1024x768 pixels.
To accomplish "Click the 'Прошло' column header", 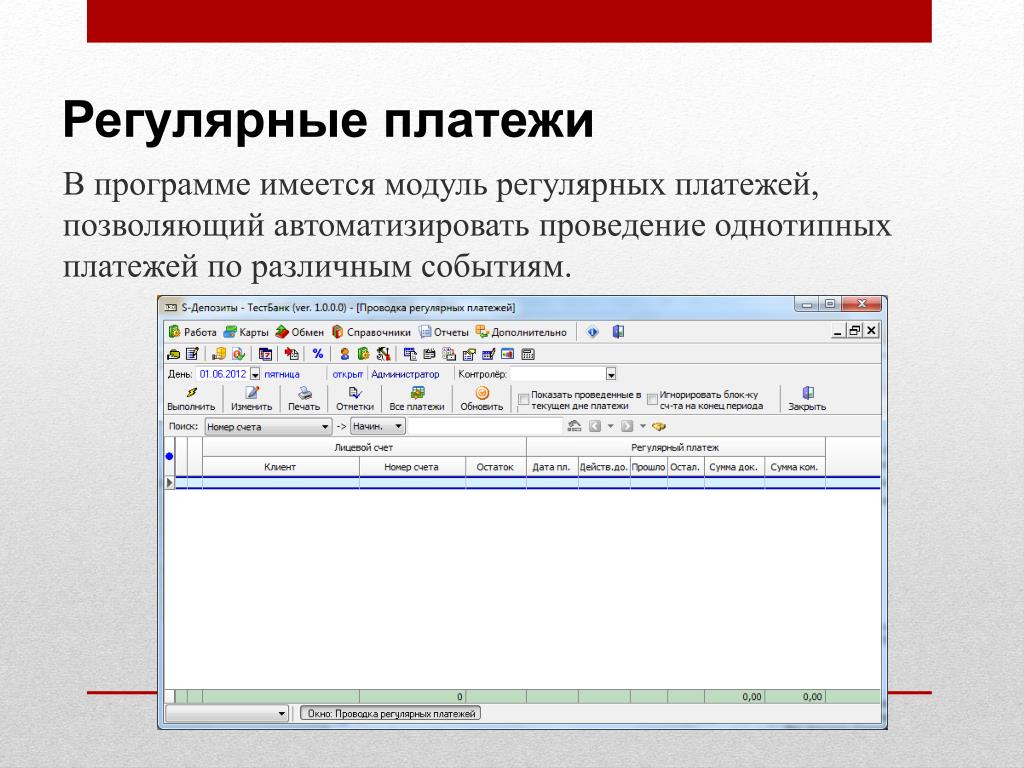I will tap(648, 467).
